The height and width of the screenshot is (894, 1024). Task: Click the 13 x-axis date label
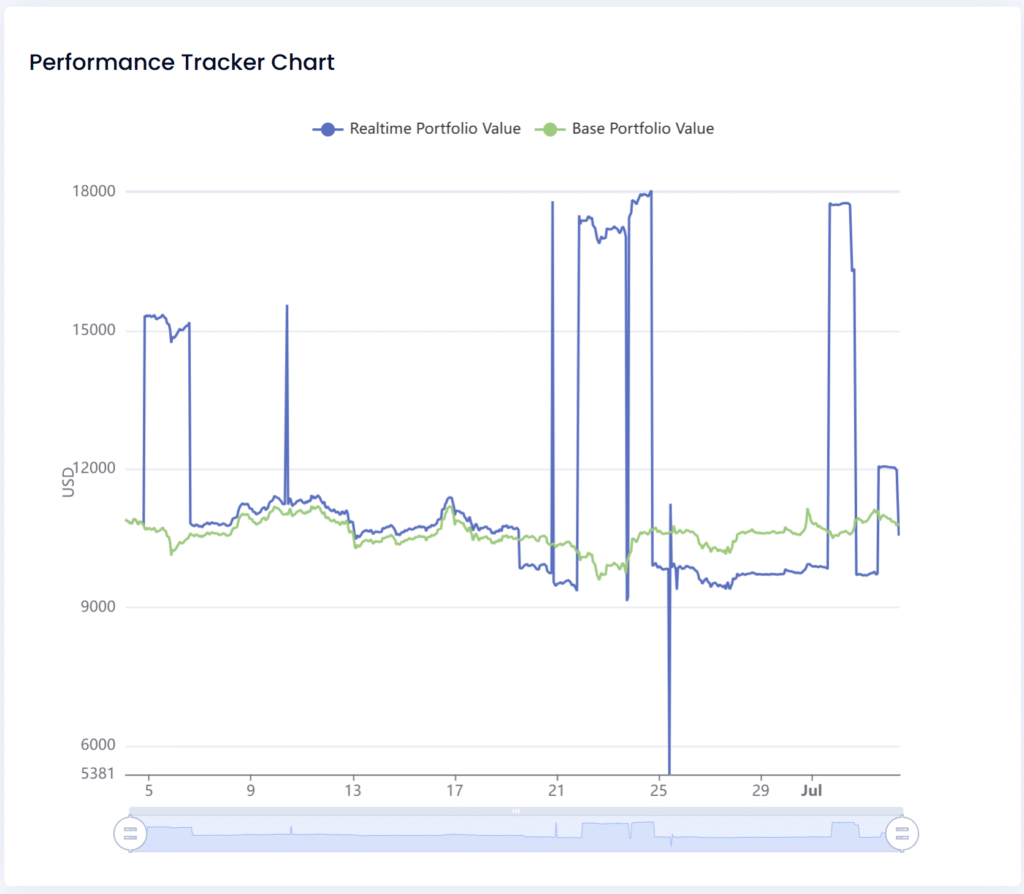[353, 790]
